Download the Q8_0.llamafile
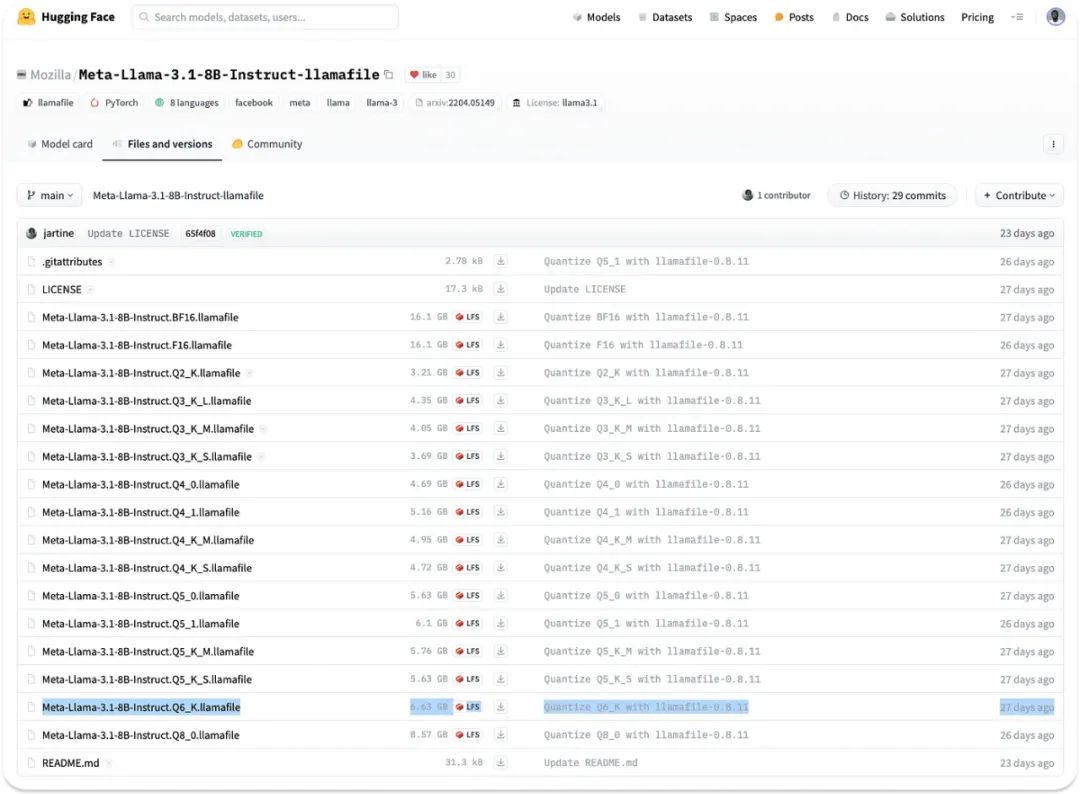The height and width of the screenshot is (794, 1080). pos(501,735)
